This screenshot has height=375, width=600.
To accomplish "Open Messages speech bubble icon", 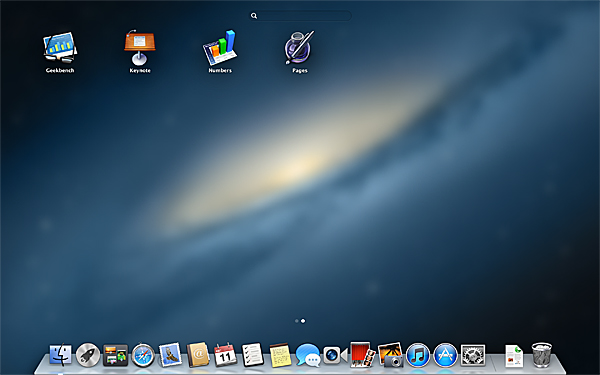I will (x=308, y=355).
